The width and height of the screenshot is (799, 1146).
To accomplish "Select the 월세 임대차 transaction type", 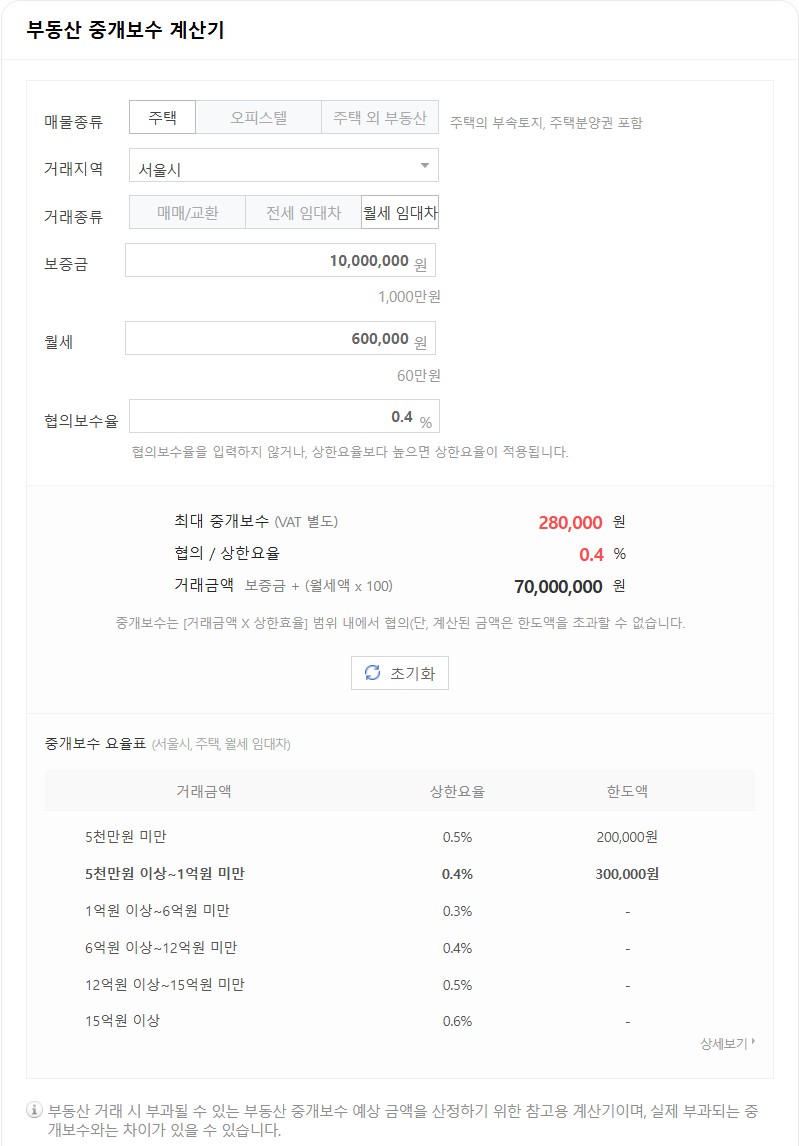I will [400, 212].
